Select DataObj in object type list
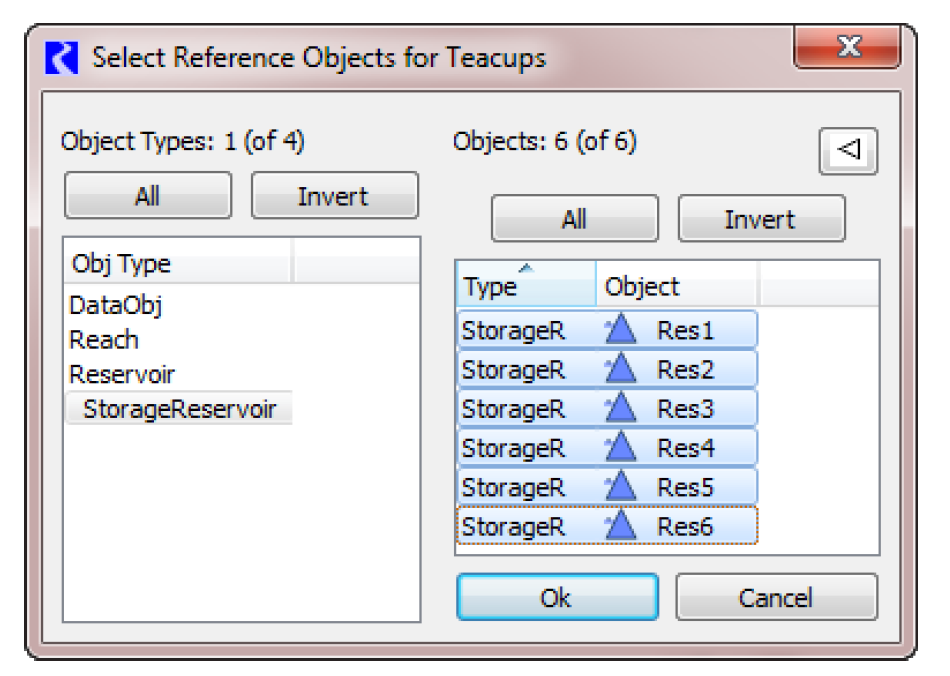950x676 pixels. (115, 306)
